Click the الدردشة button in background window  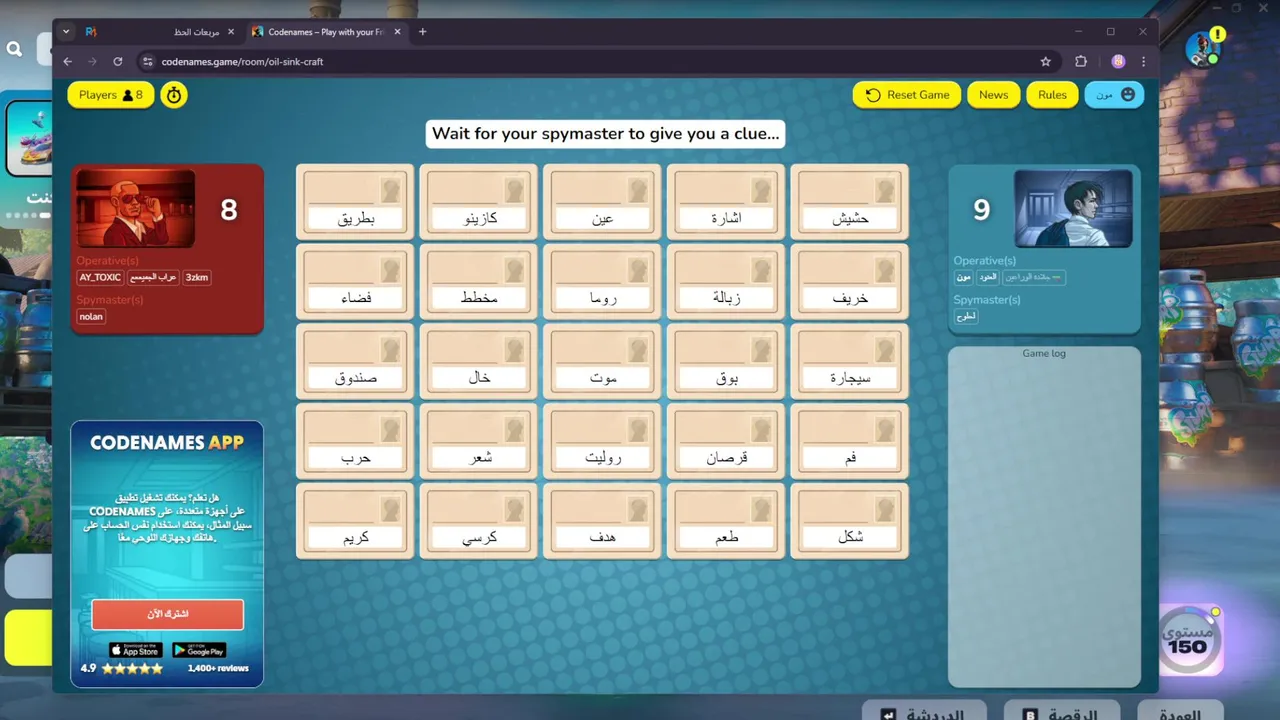[x=923, y=711]
